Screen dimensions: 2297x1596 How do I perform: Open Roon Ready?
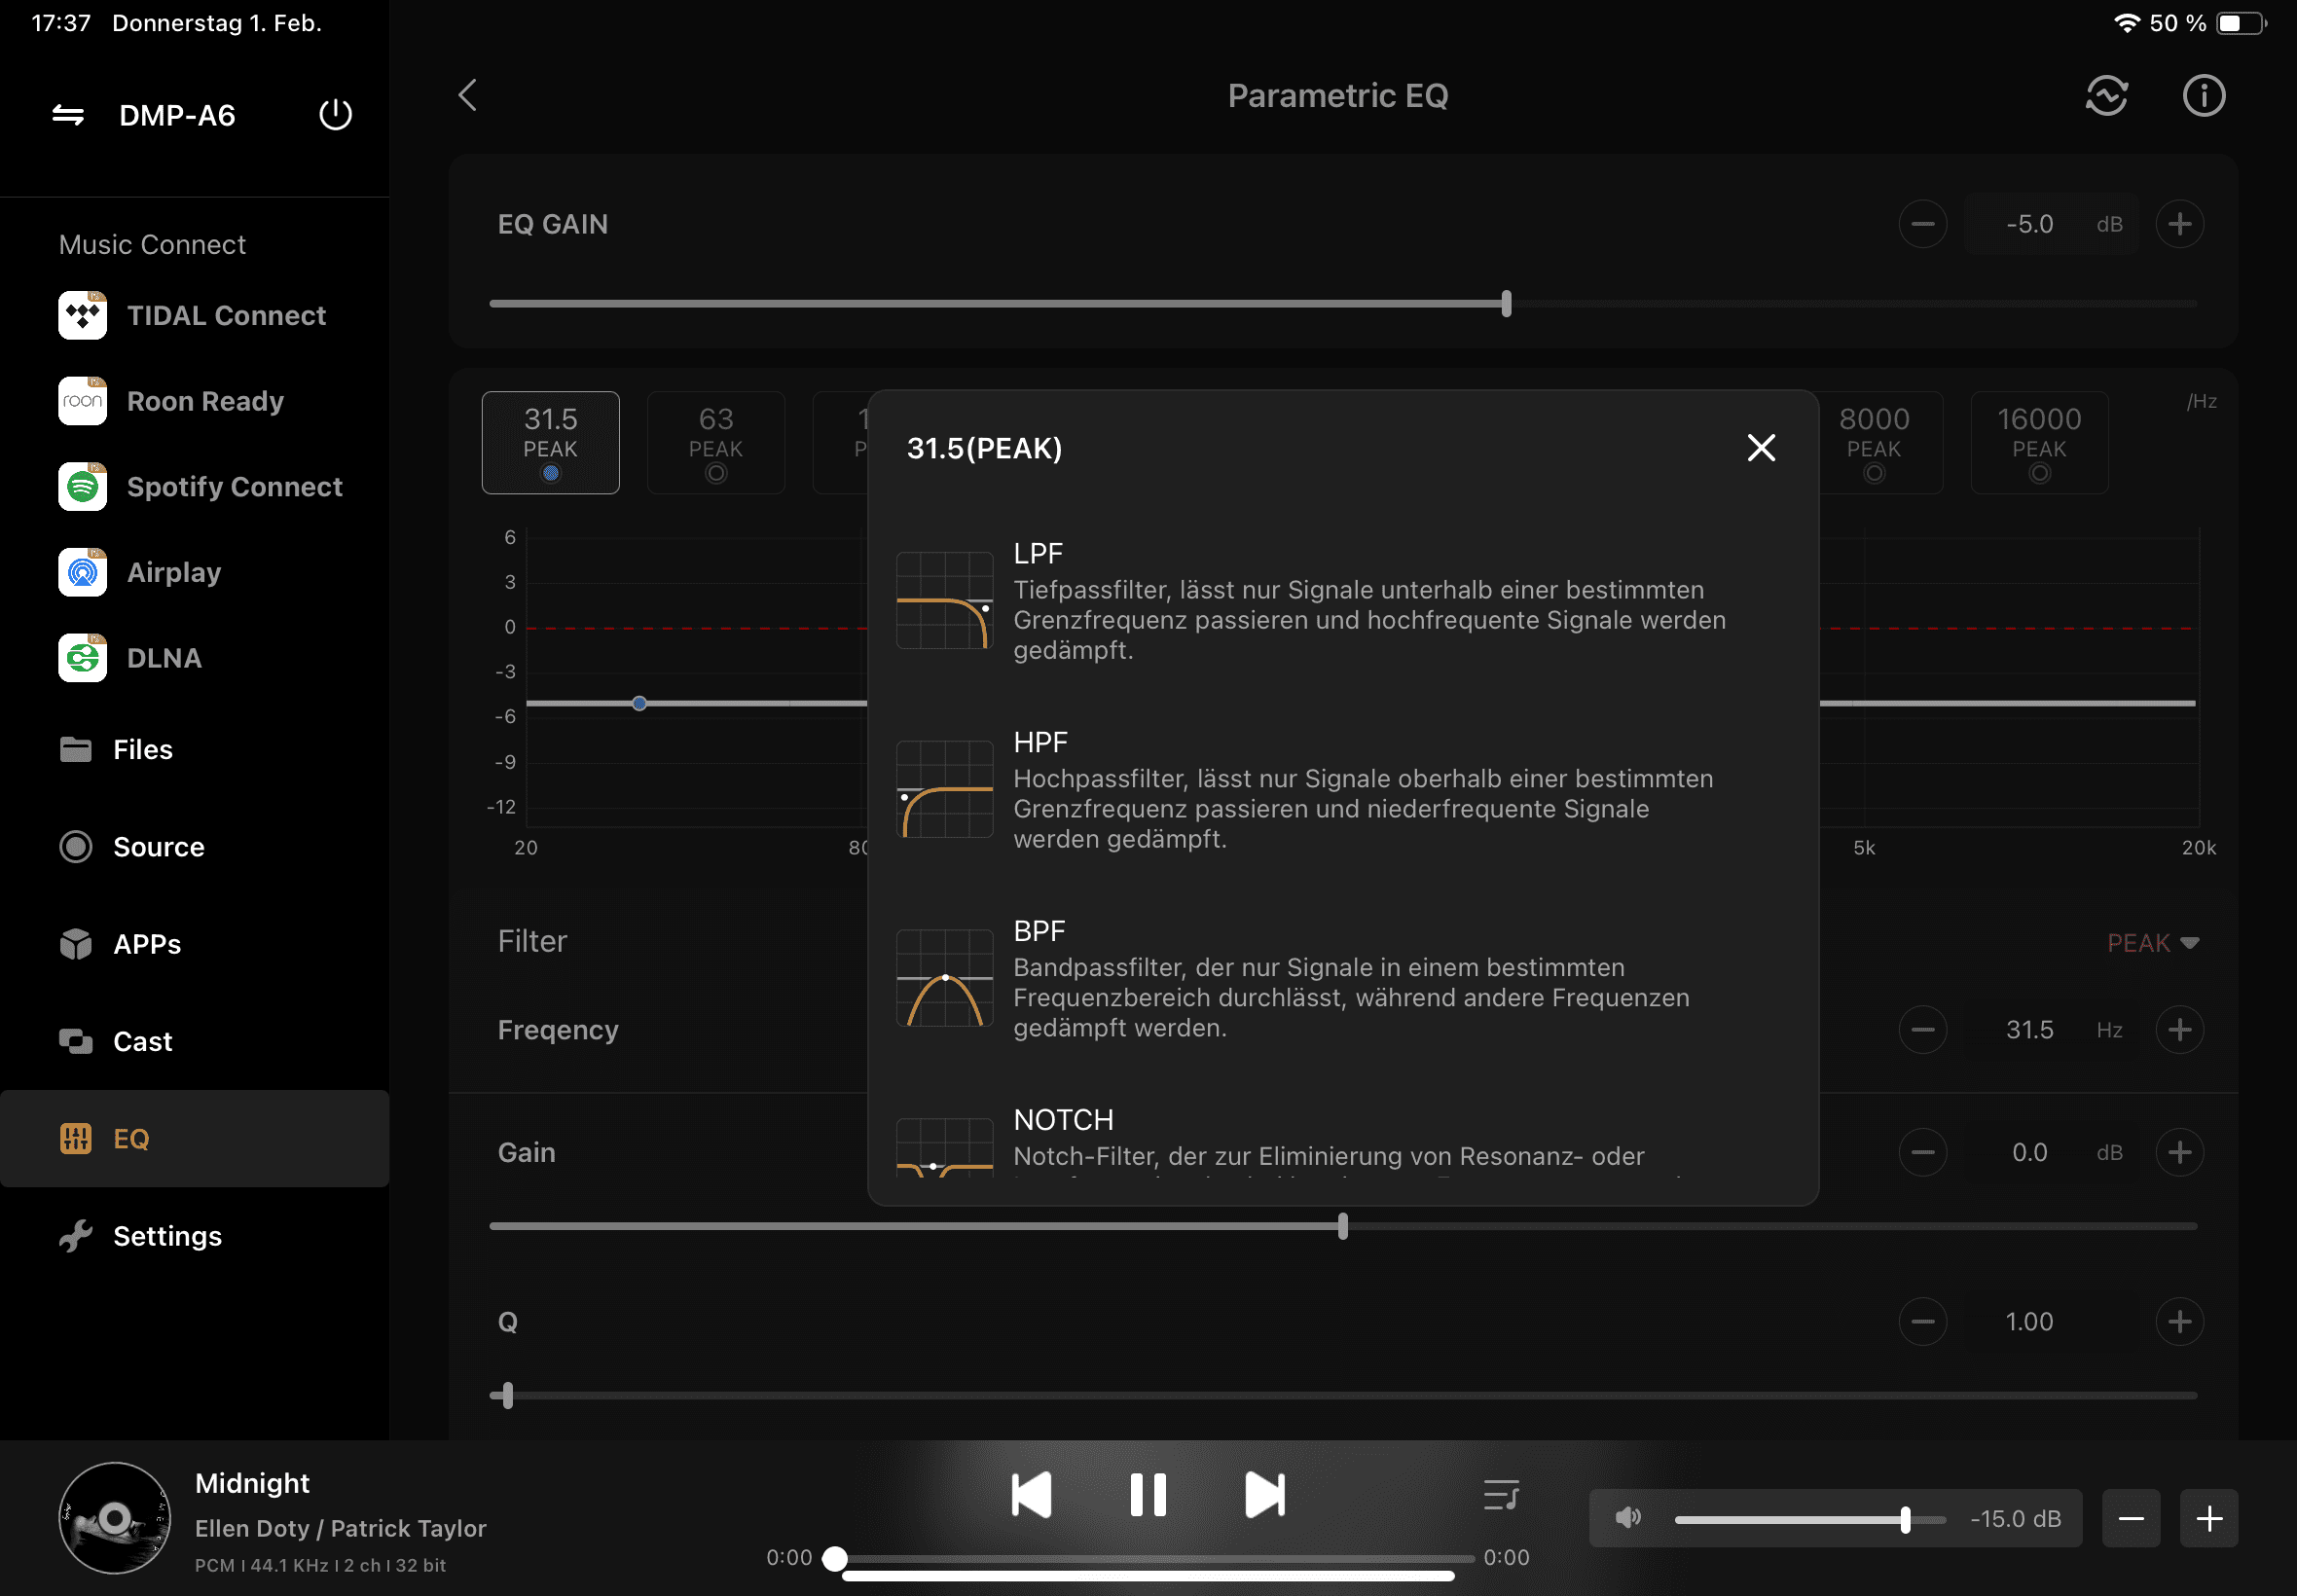[171, 401]
